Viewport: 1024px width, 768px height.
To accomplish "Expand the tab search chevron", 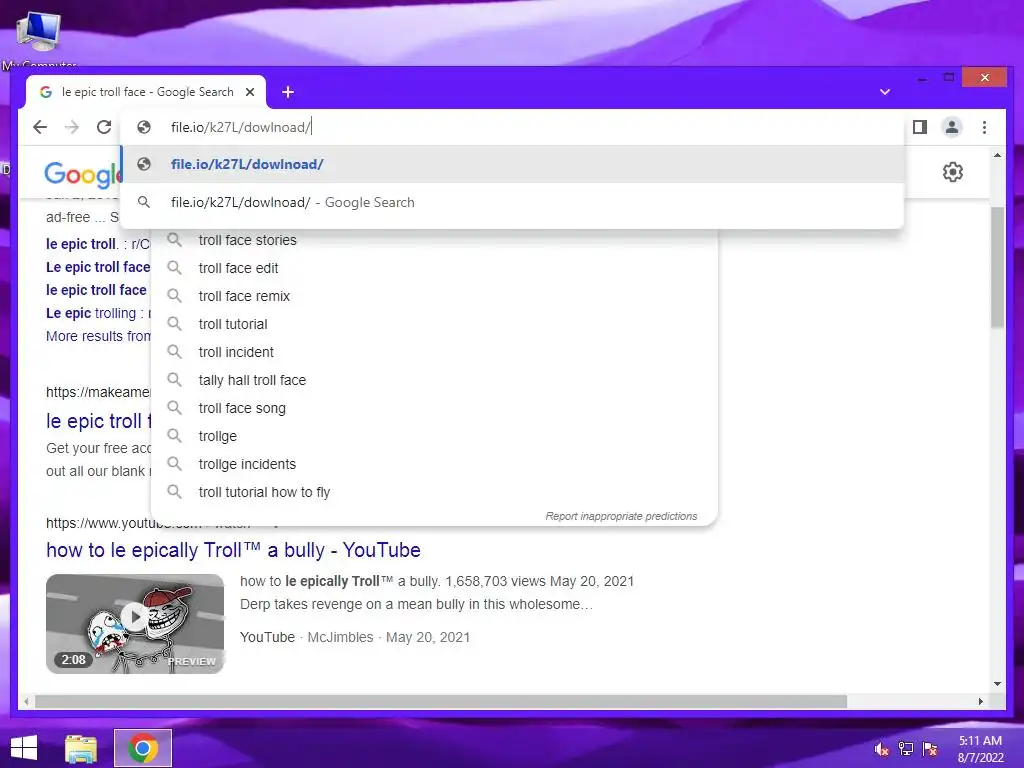I will [x=885, y=92].
